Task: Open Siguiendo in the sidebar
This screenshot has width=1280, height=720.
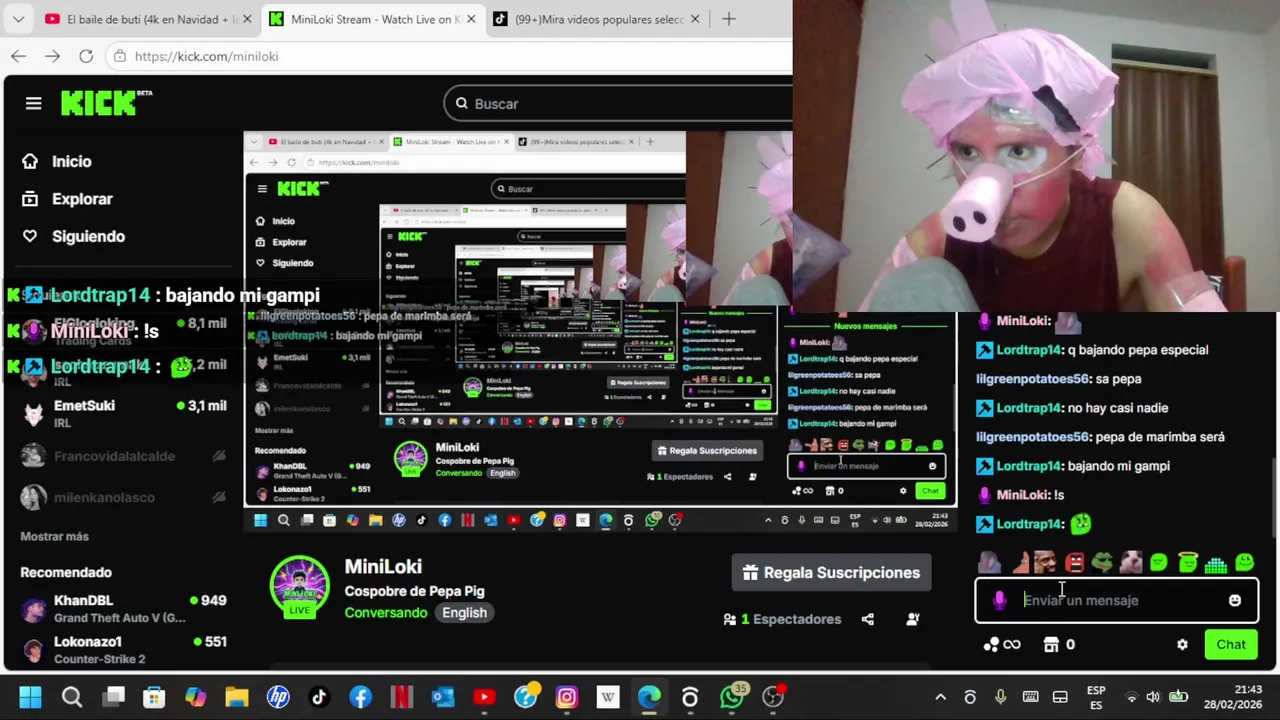Action: pyautogui.click(x=74, y=236)
